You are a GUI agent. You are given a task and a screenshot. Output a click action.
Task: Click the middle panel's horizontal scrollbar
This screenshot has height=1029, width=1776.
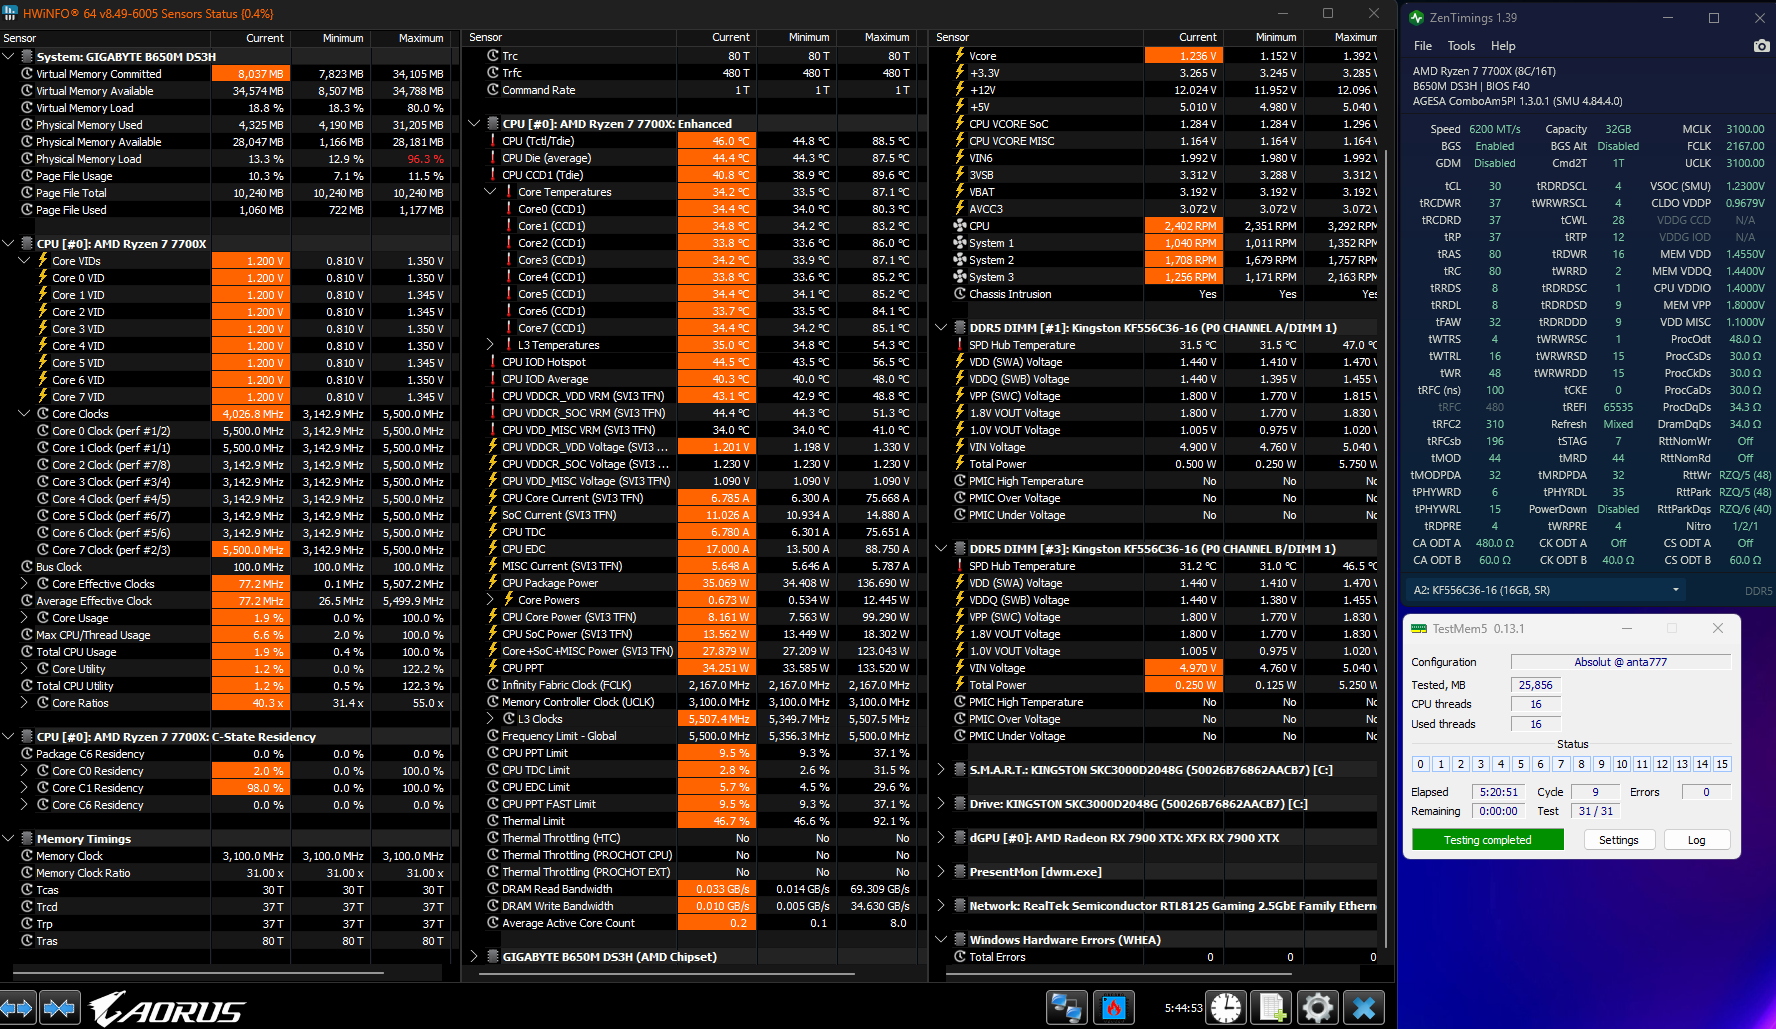(x=667, y=972)
